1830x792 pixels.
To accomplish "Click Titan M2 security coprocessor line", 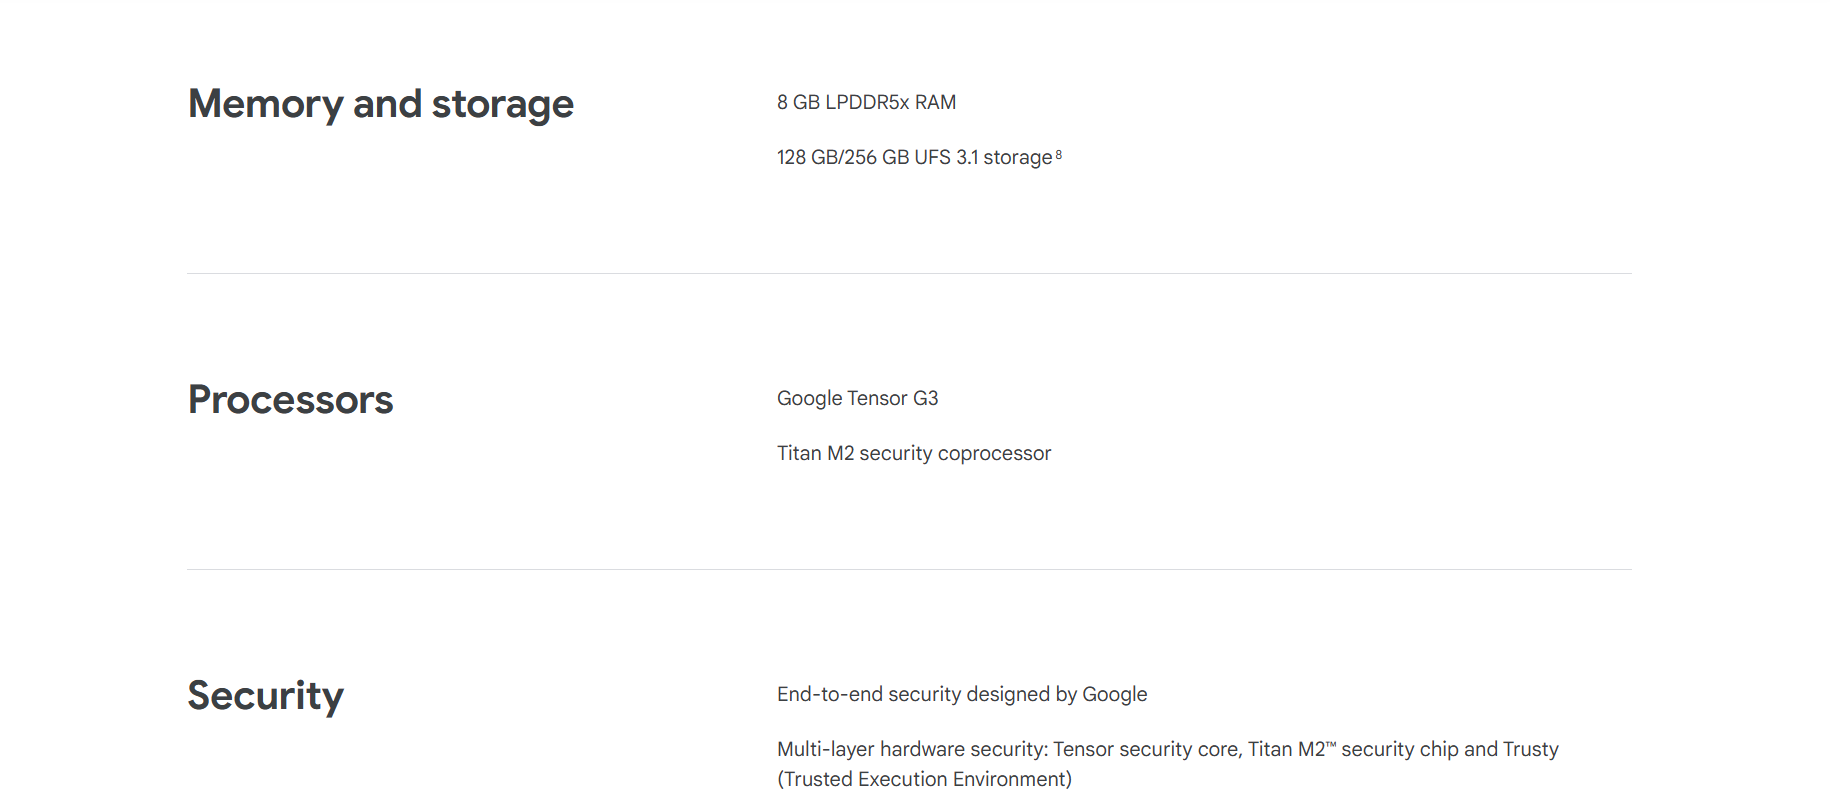I will point(914,453).
